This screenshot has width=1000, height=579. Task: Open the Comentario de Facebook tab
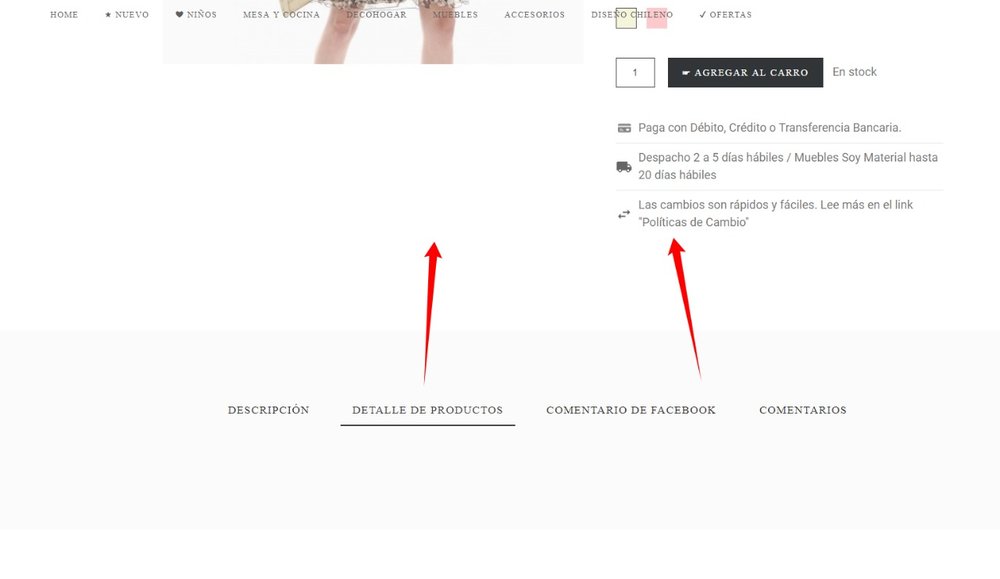pyautogui.click(x=631, y=410)
